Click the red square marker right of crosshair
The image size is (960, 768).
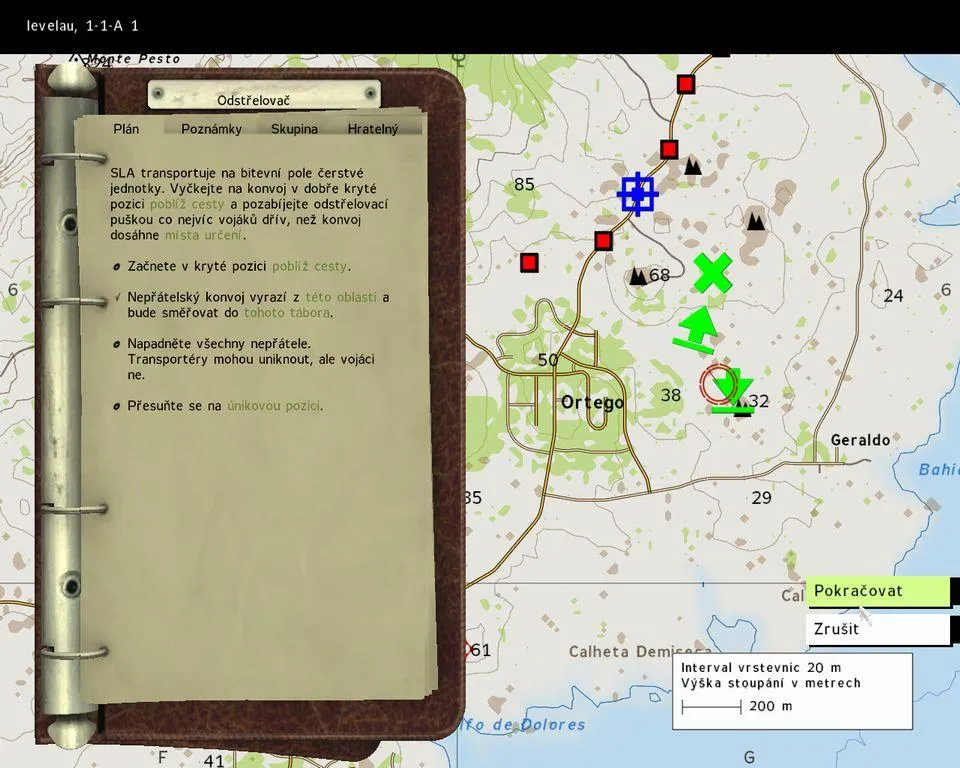(x=669, y=150)
